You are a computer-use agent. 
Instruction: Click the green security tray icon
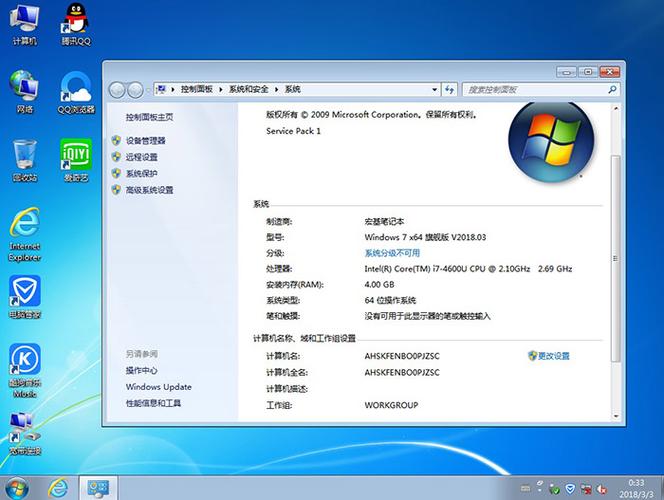click(x=554, y=489)
